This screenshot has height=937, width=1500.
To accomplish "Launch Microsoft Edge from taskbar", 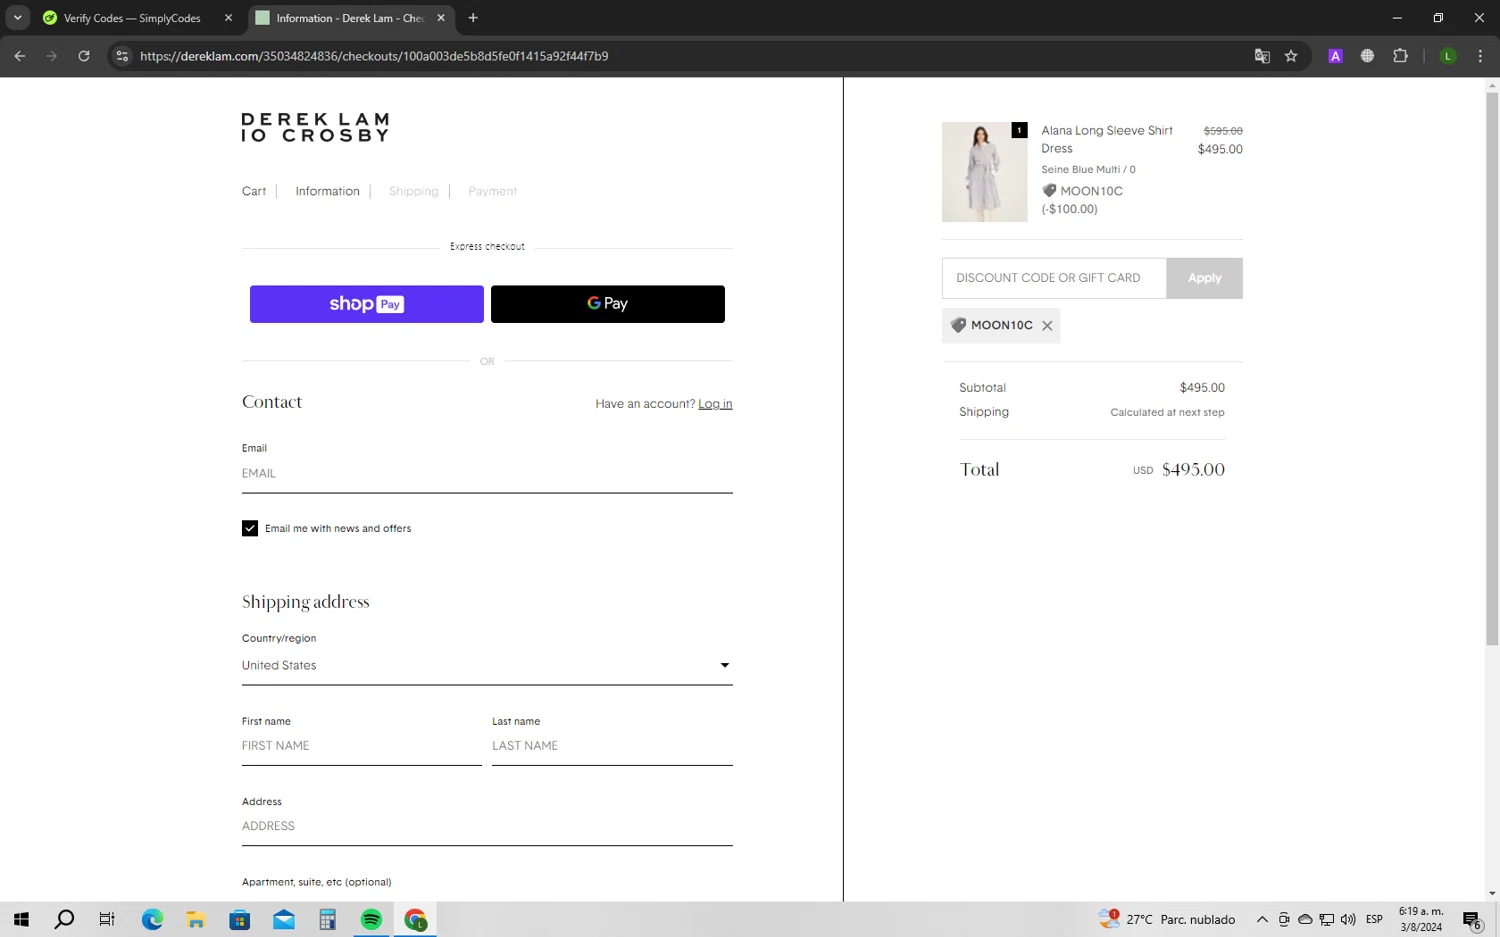I will 152,920.
